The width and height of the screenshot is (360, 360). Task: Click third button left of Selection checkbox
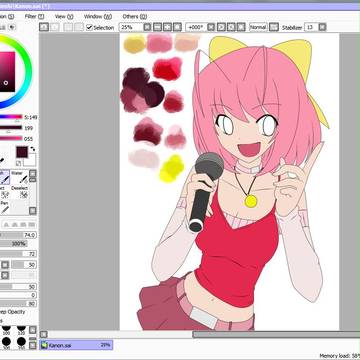click(68, 27)
